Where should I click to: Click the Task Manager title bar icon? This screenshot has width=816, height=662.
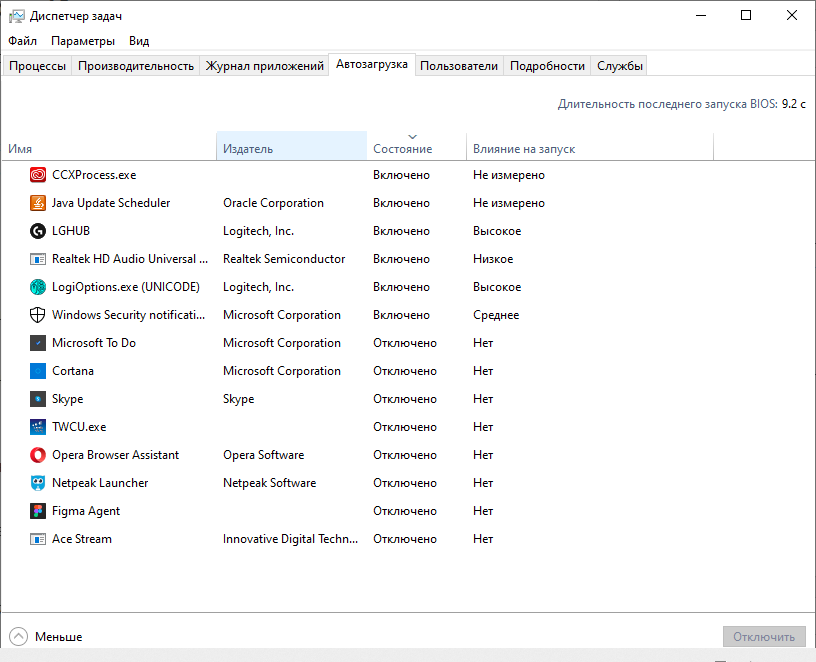17,16
